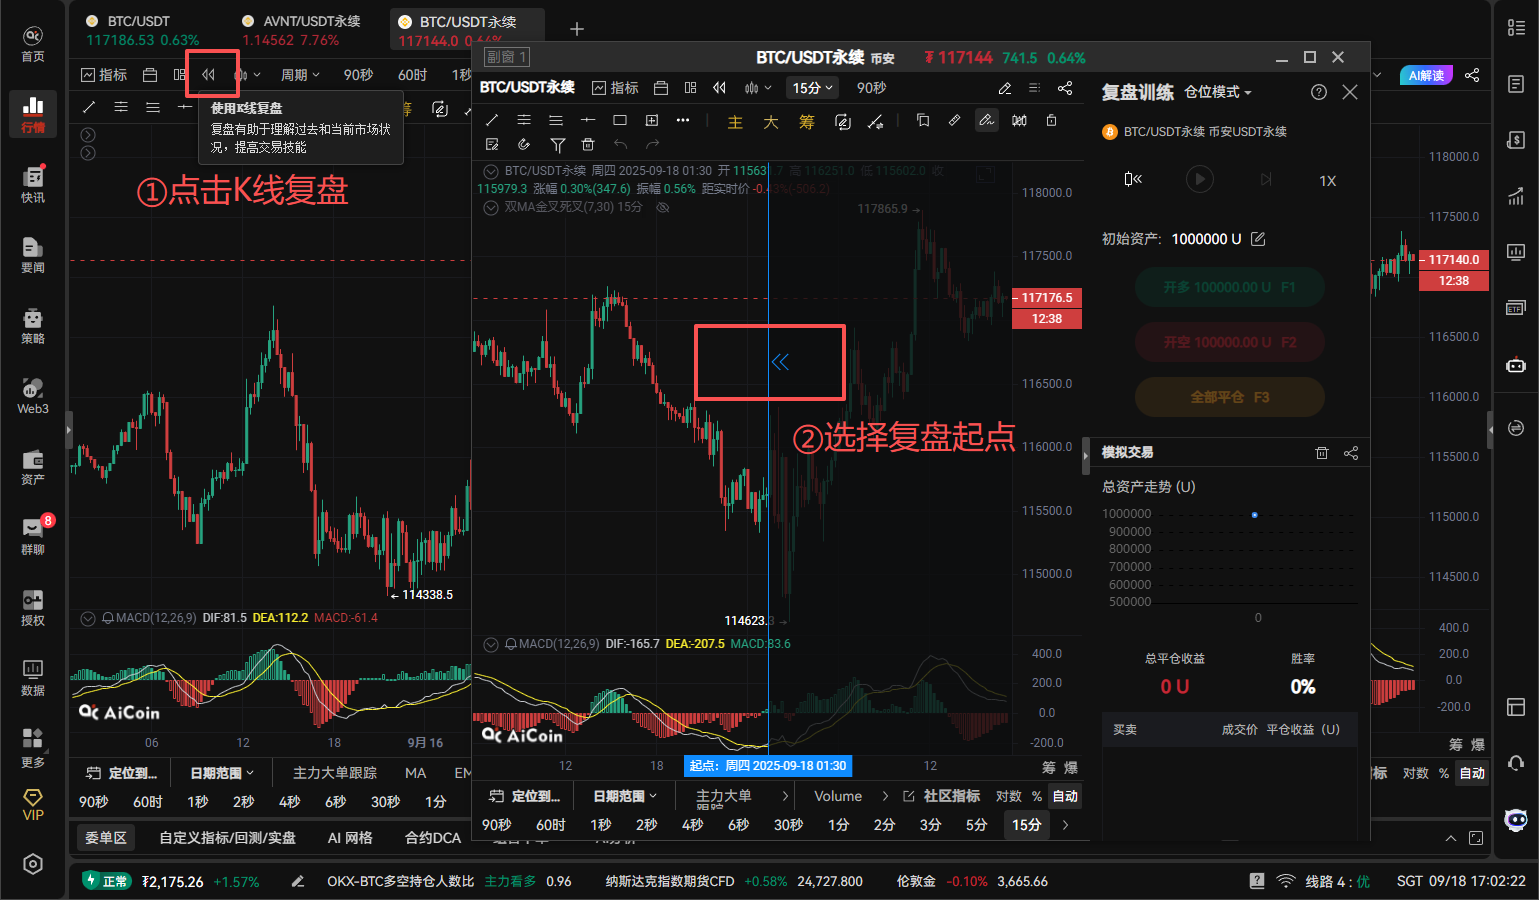Step back replay start with candle rewind icon
Image resolution: width=1539 pixels, height=900 pixels.
[x=1133, y=180]
